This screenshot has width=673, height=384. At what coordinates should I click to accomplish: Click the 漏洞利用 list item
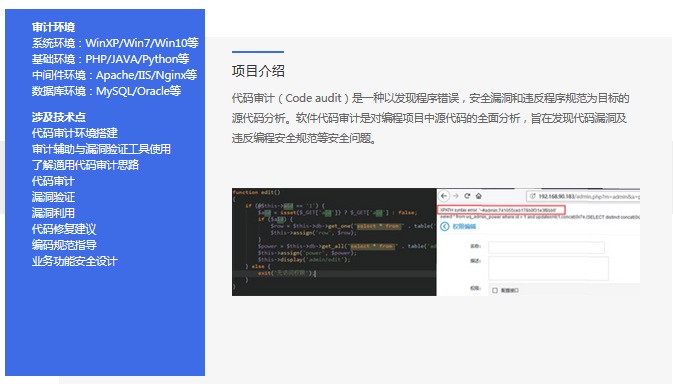tap(53, 213)
